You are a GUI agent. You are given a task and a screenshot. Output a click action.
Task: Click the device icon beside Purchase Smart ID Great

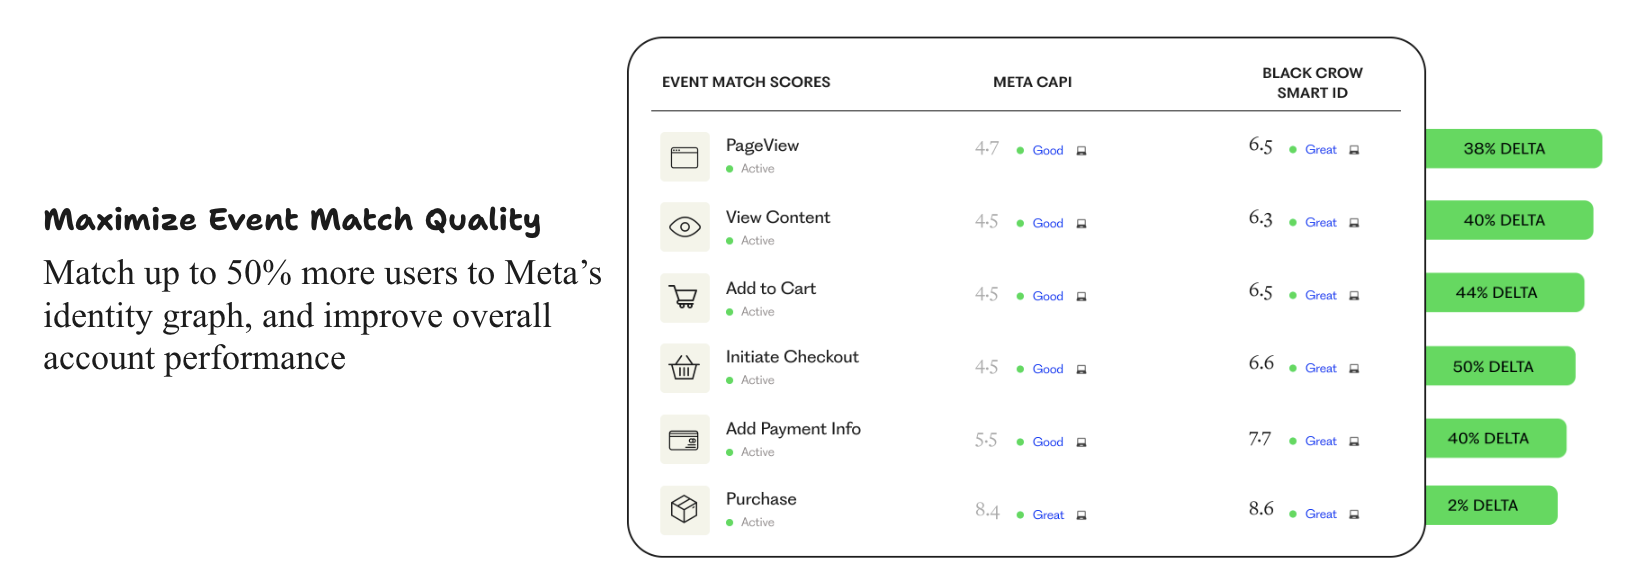coord(1354,515)
